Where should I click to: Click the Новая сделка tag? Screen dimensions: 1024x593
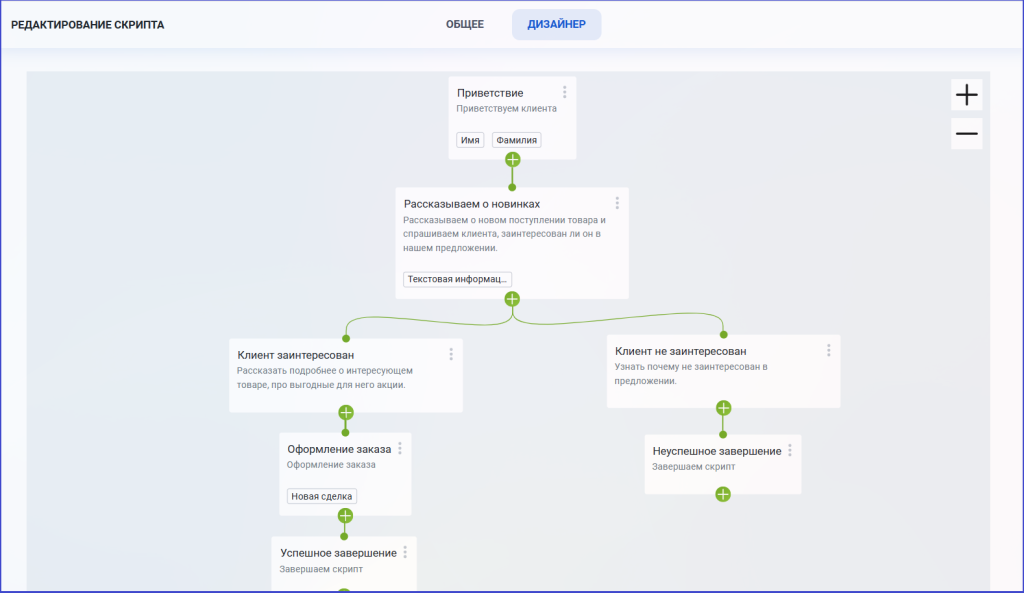(x=322, y=496)
